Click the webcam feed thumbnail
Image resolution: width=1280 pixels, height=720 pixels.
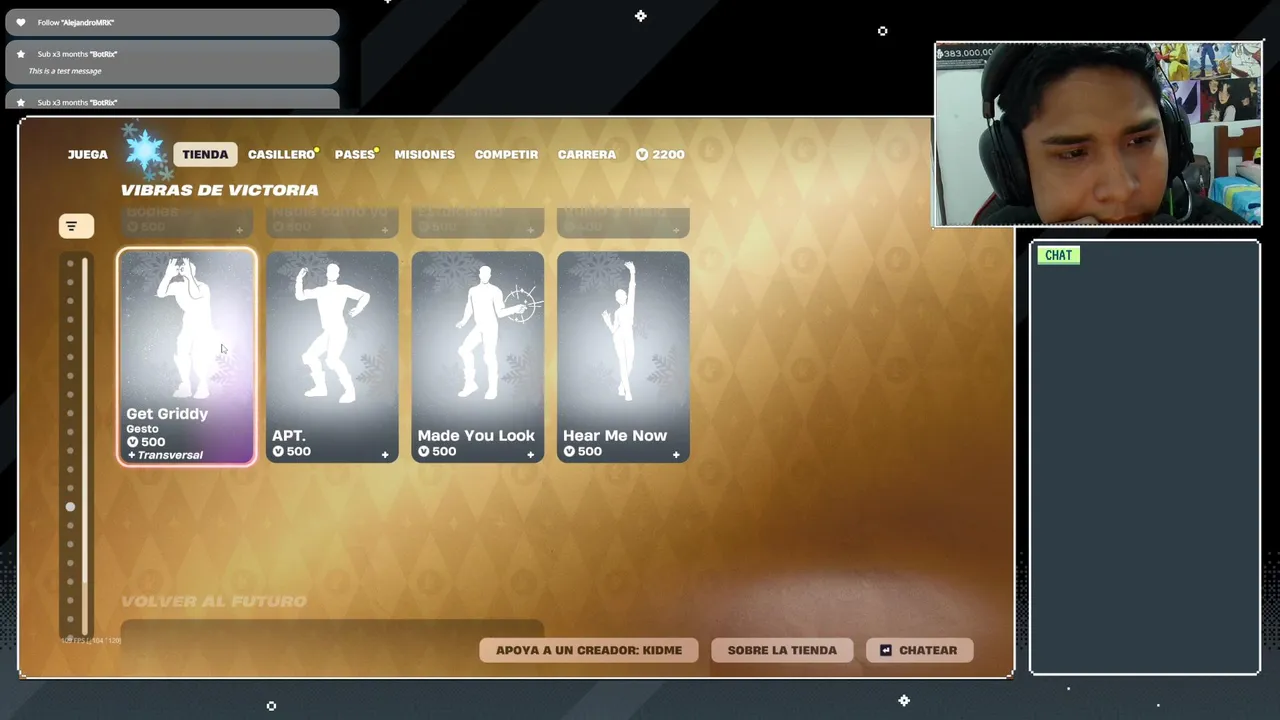coord(1098,135)
